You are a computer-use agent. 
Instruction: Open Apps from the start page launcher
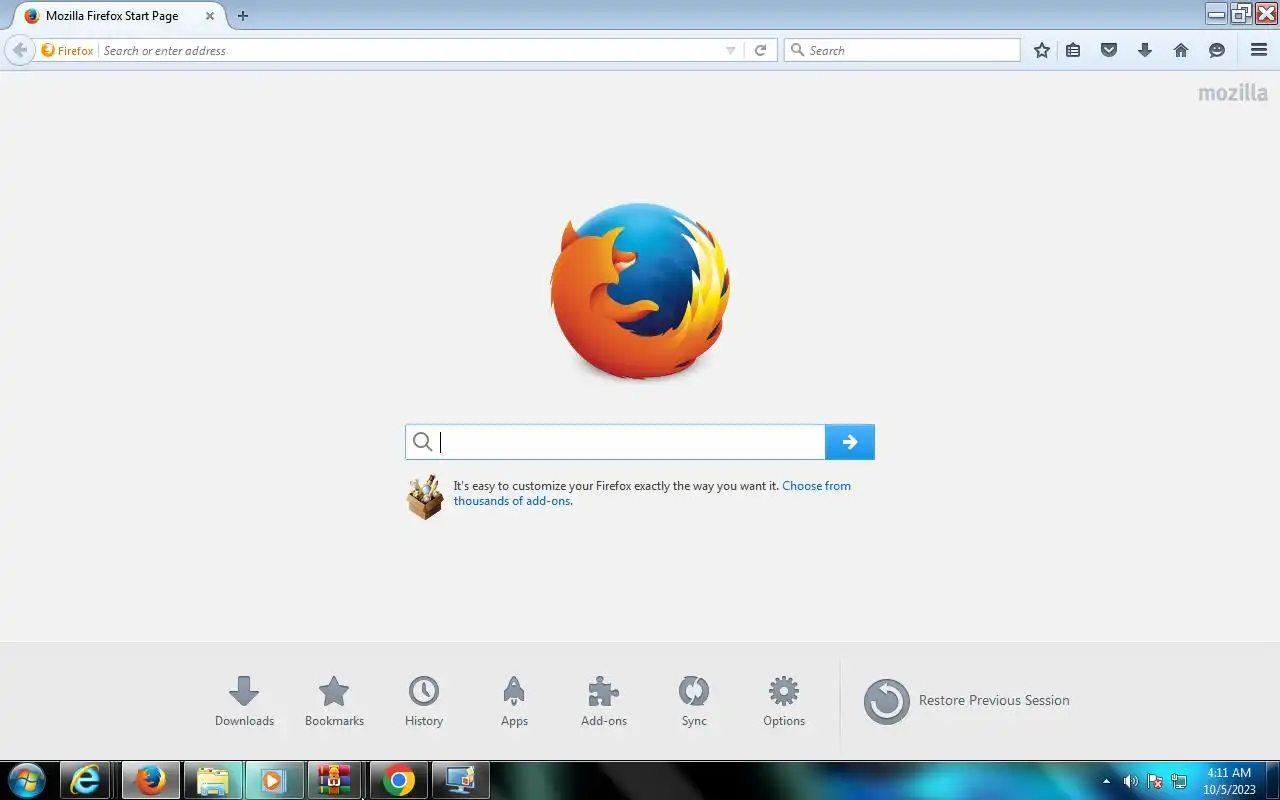[x=514, y=702]
